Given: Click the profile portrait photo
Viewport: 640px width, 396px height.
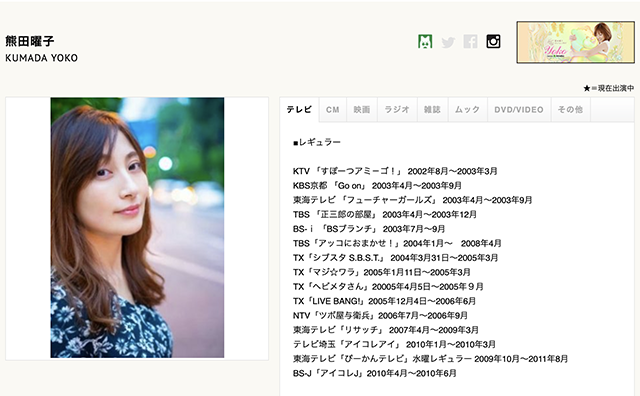Looking at the screenshot, I should (137, 228).
